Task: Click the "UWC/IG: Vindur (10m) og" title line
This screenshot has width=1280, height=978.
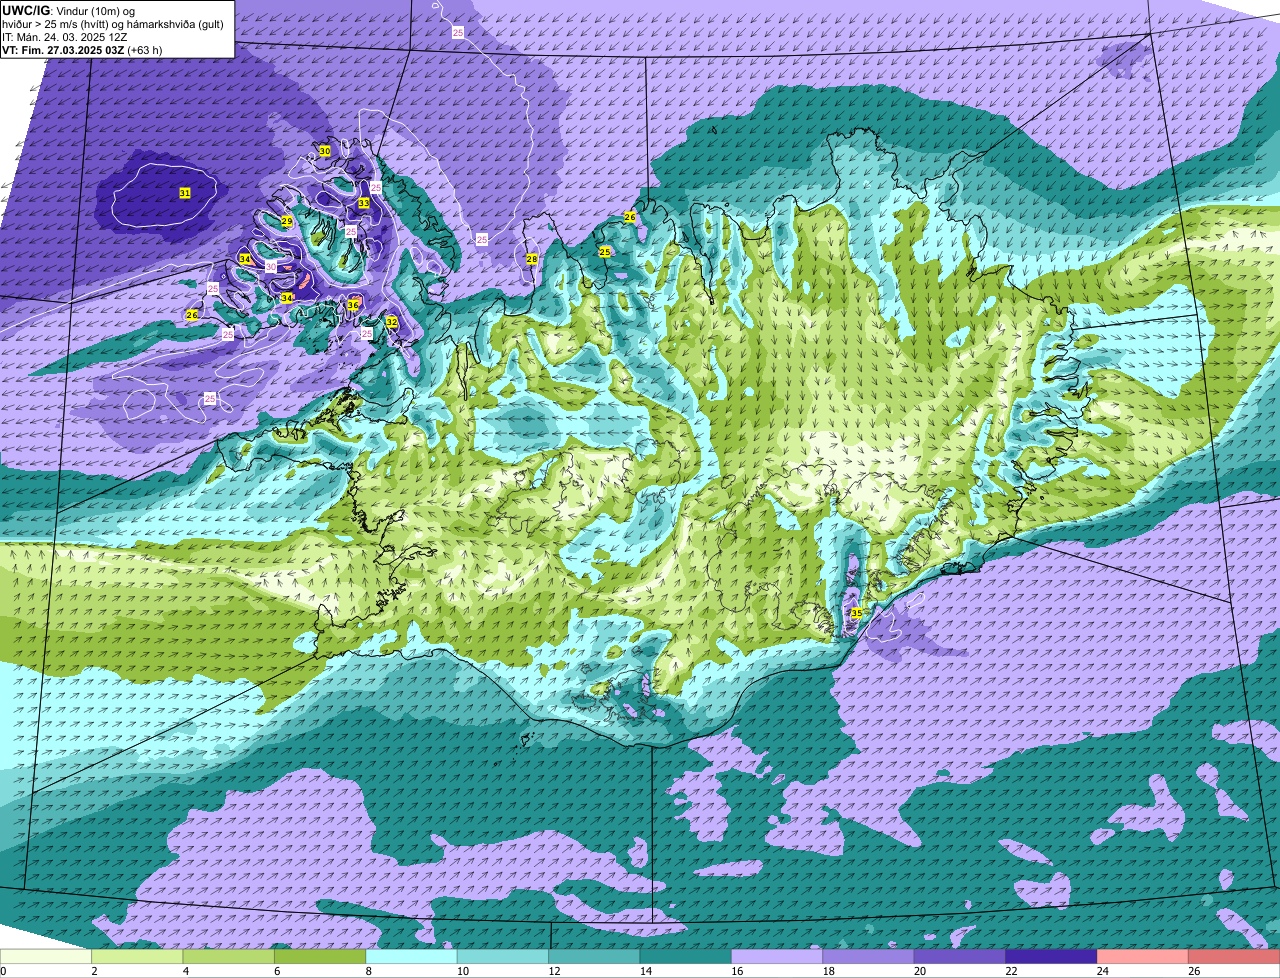Action: click(x=68, y=10)
